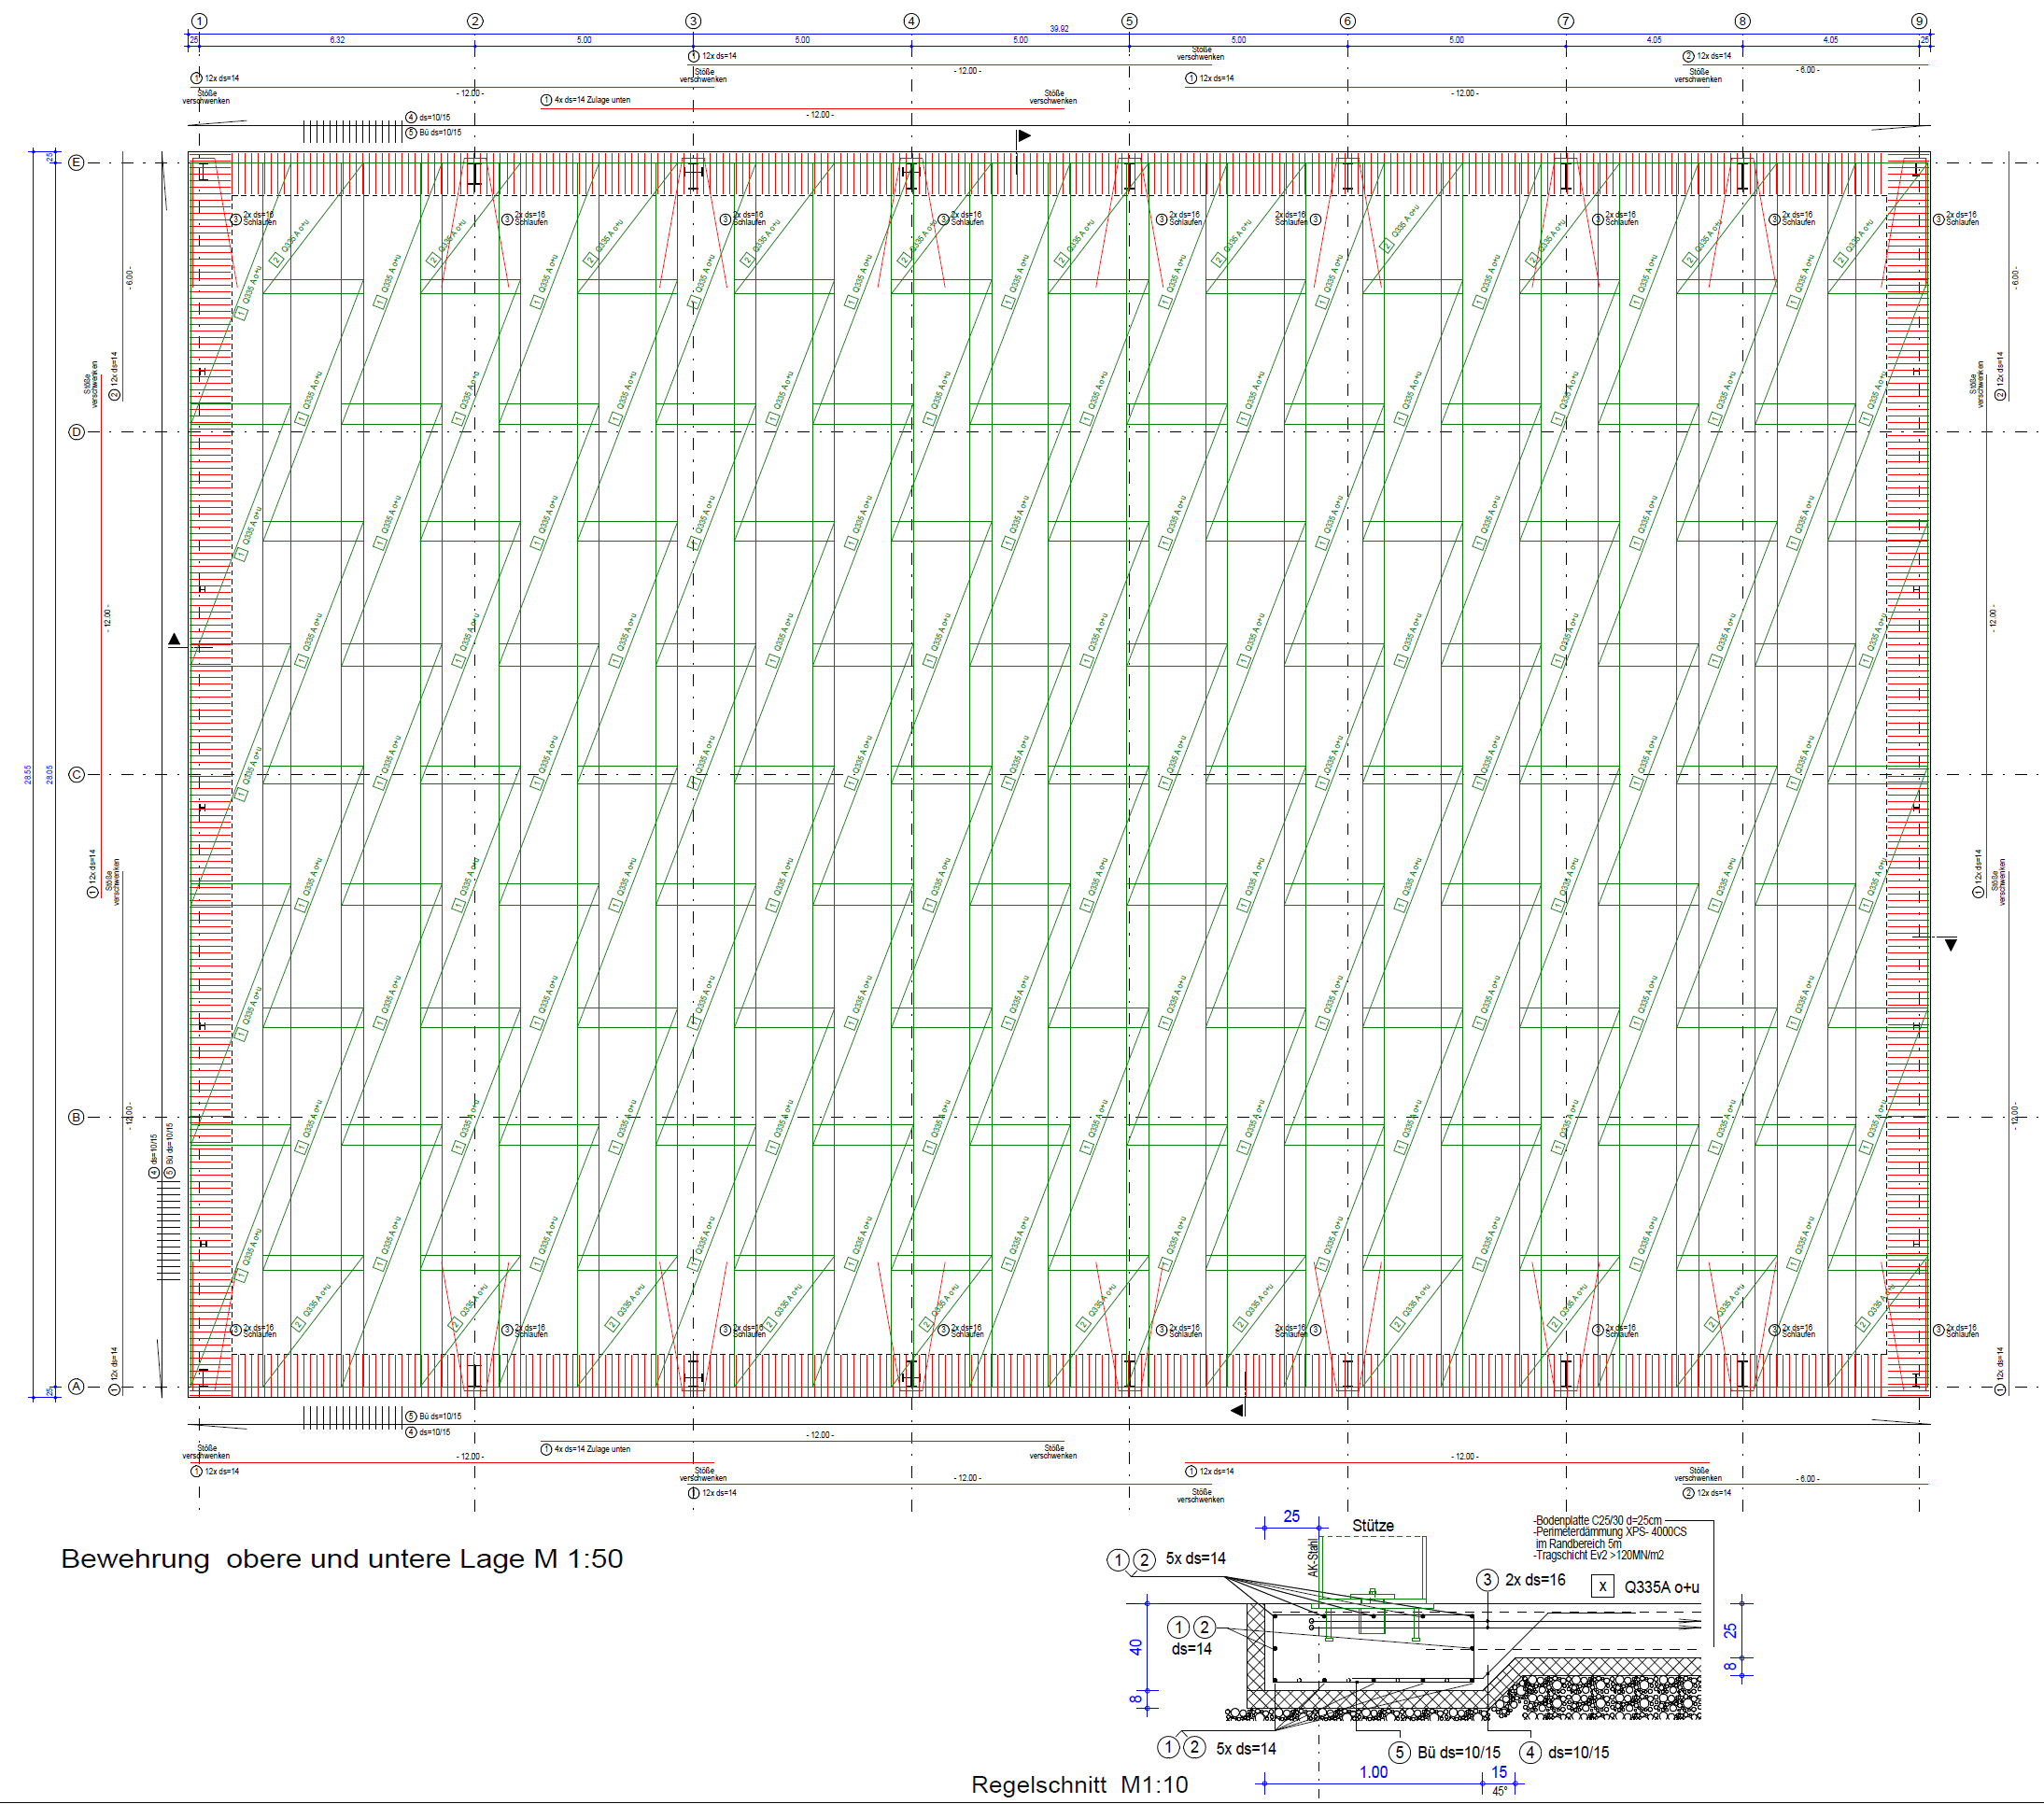Click the lower '4x ds=14 Zulage unten' label

pyautogui.click(x=592, y=1449)
